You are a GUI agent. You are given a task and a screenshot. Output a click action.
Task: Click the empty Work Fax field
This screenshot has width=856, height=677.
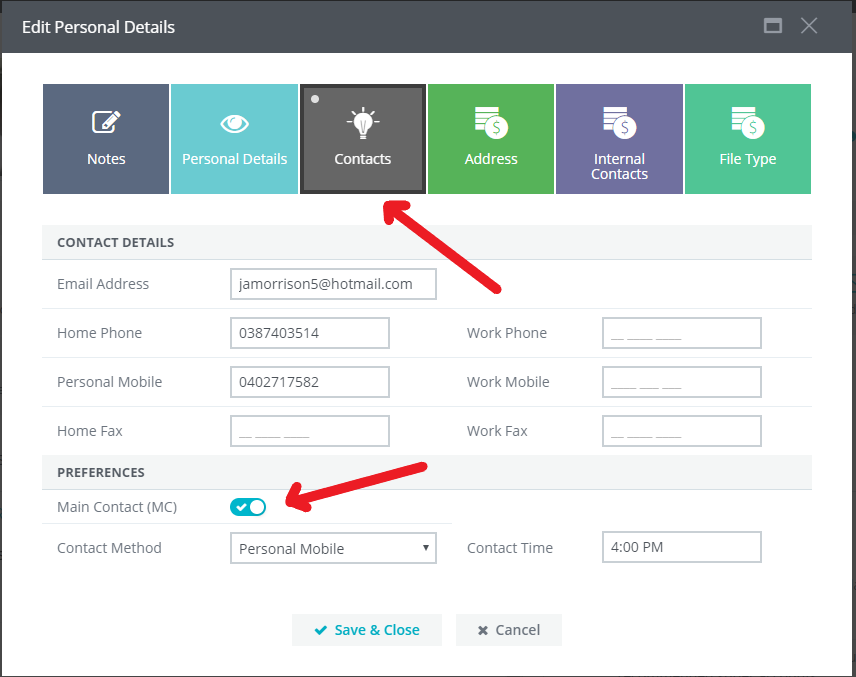(x=681, y=431)
